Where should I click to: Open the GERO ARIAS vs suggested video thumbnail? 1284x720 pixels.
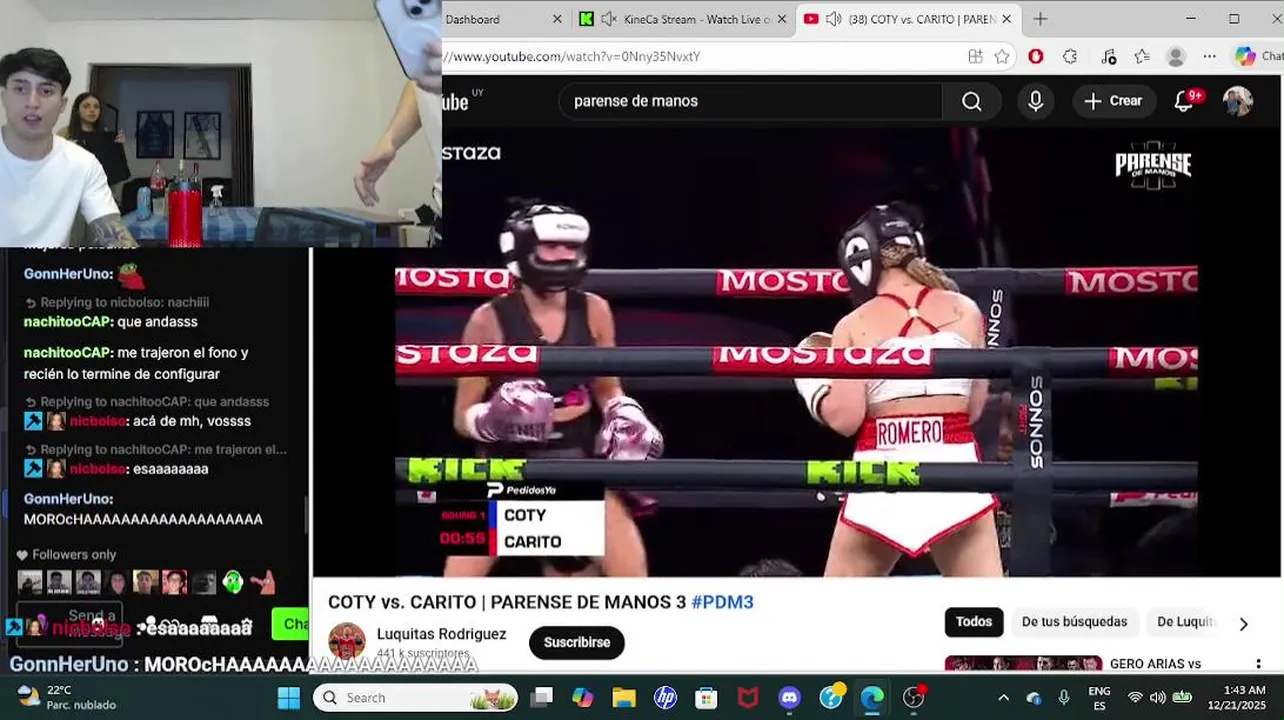(1023, 664)
